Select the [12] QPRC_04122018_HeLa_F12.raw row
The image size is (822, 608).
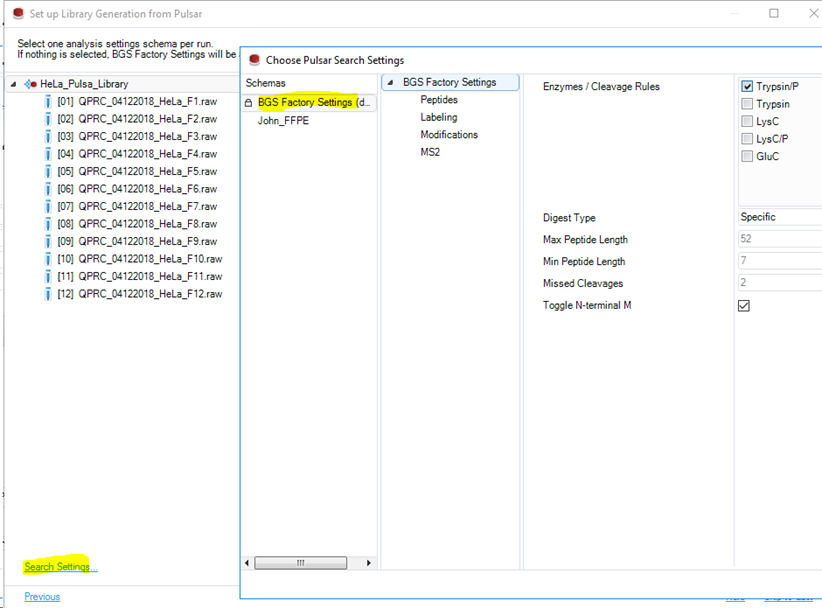click(x=139, y=294)
